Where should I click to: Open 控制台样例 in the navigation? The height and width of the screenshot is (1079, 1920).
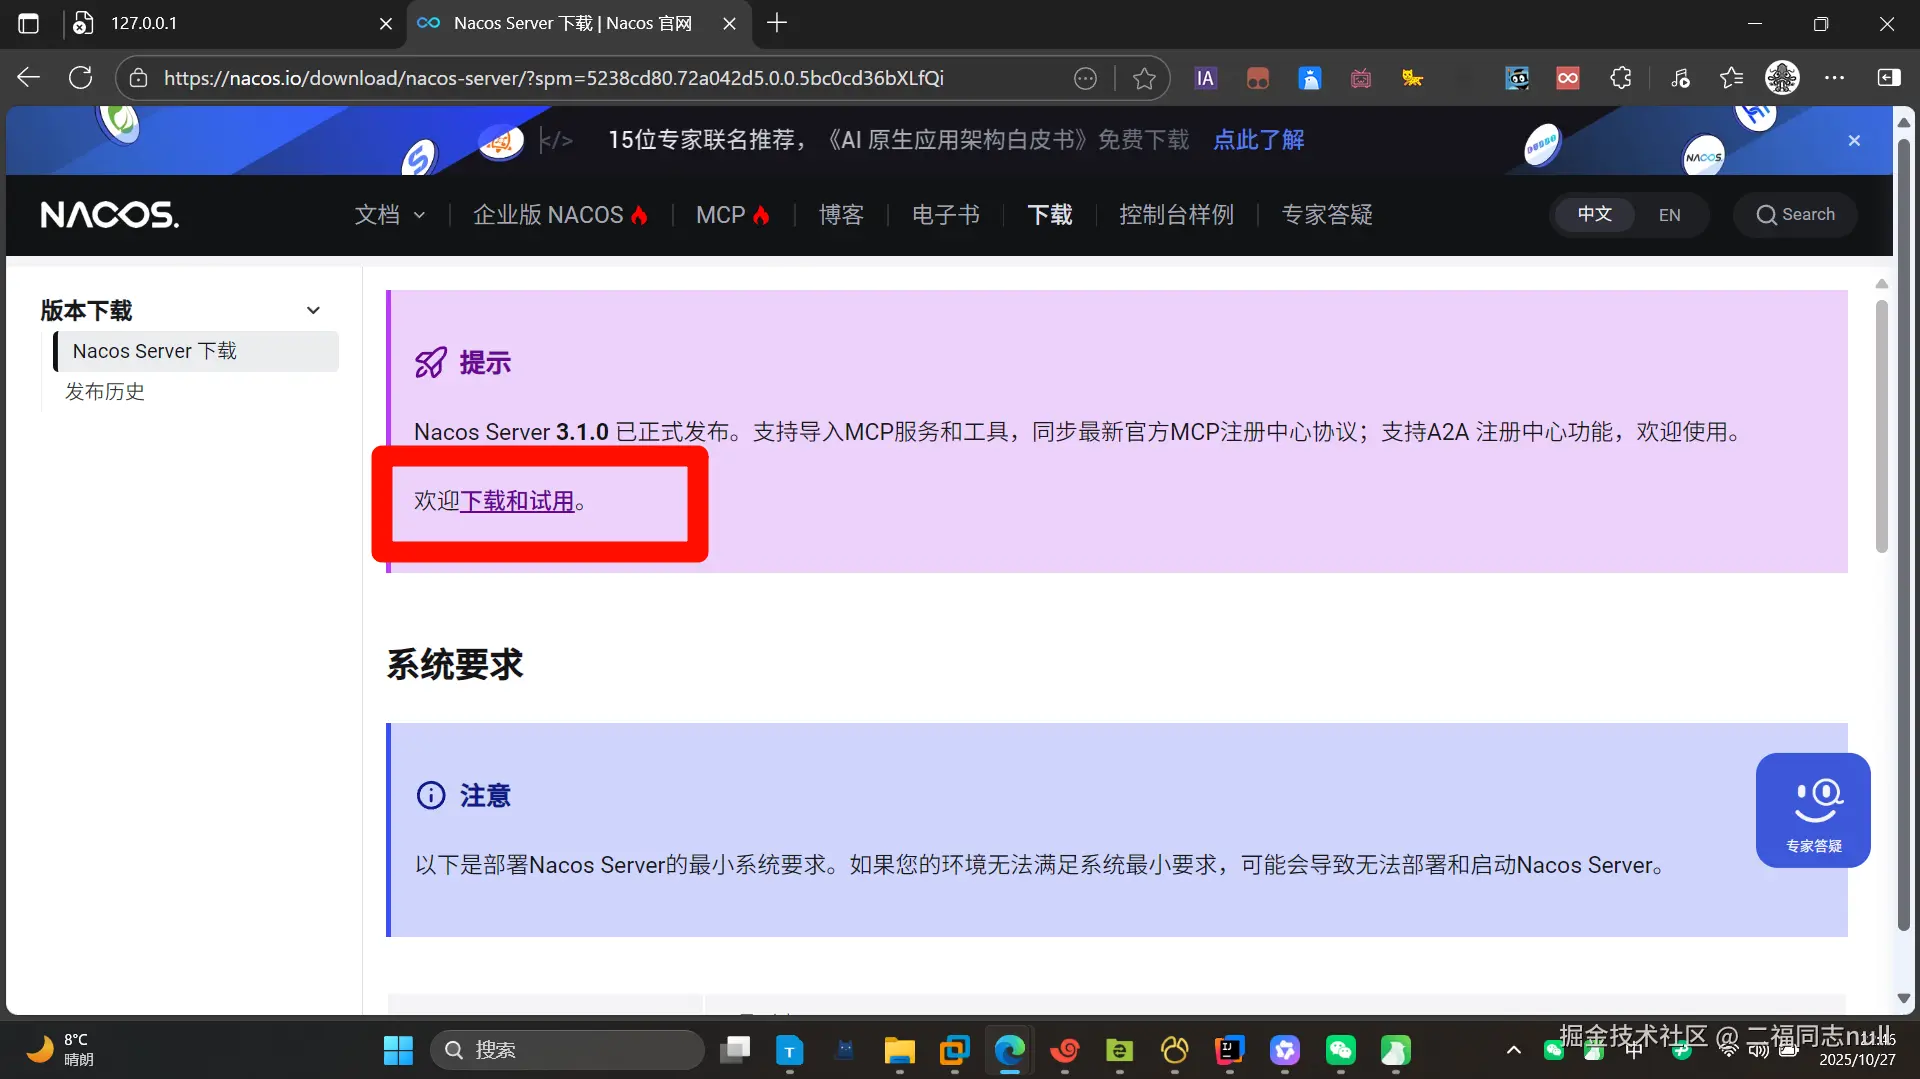point(1176,215)
